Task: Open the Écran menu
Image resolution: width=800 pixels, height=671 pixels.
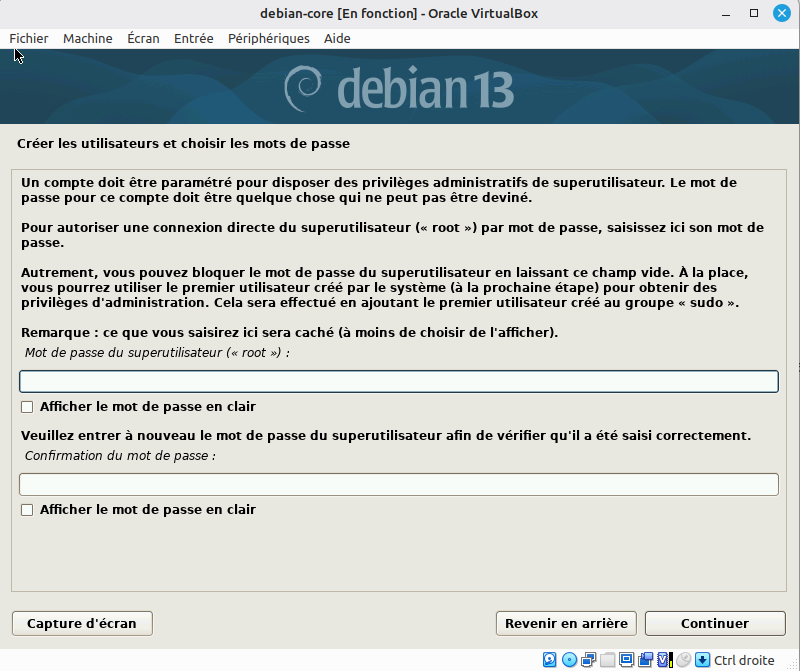Action: coord(143,38)
